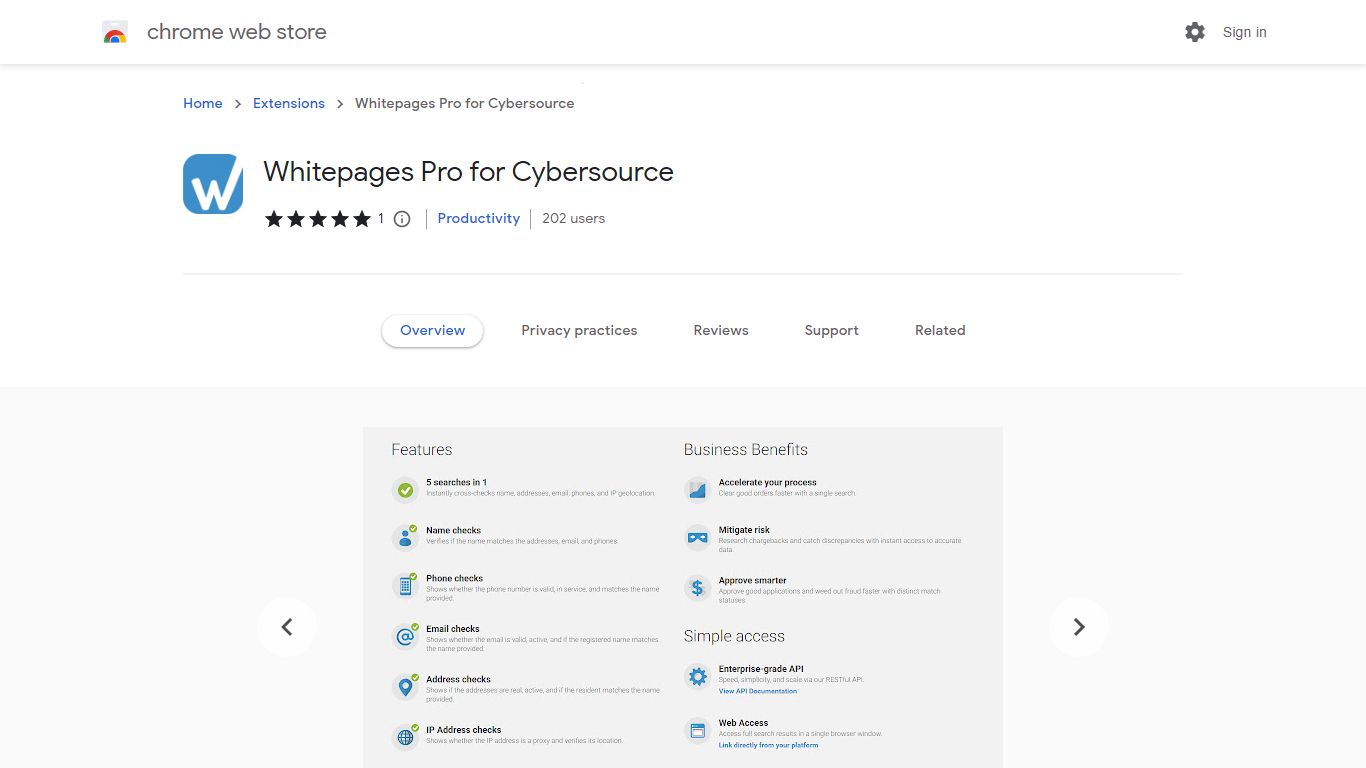The height and width of the screenshot is (768, 1366).
Task: Click the Mitigate risk mask icon
Action: point(697,538)
